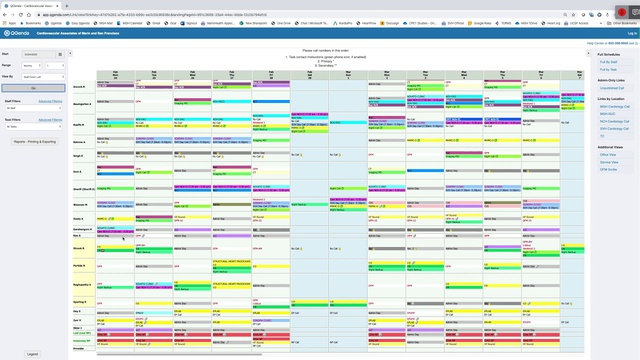640x360 pixels.
Task: Reload the page with the refresh icon
Action: pos(20,15)
